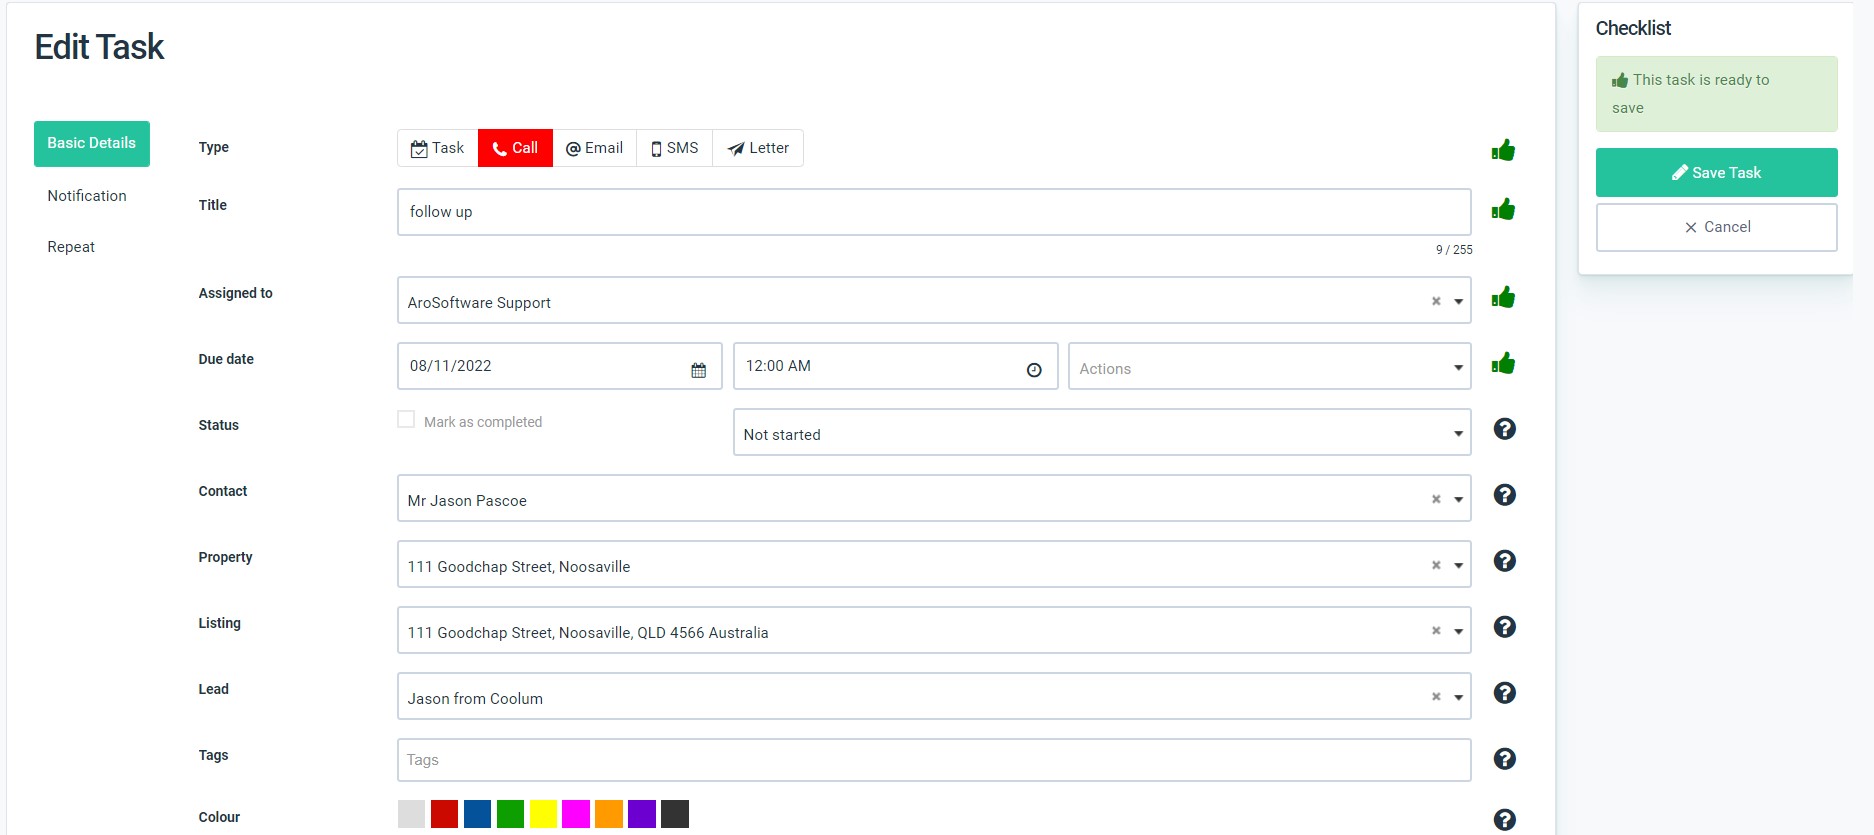Click the clock icon in time field

[1034, 370]
